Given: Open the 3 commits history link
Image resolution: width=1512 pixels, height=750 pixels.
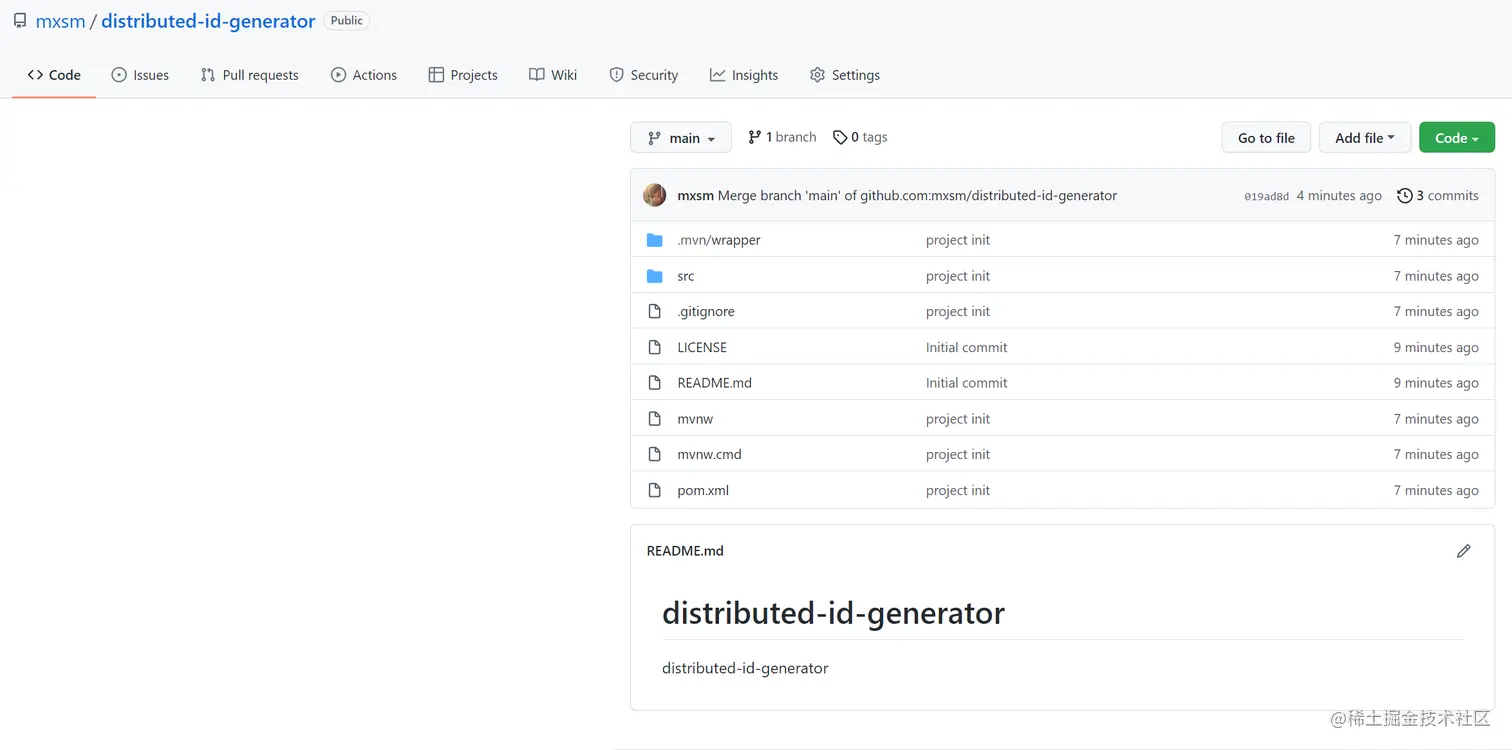Looking at the screenshot, I should (x=1438, y=196).
